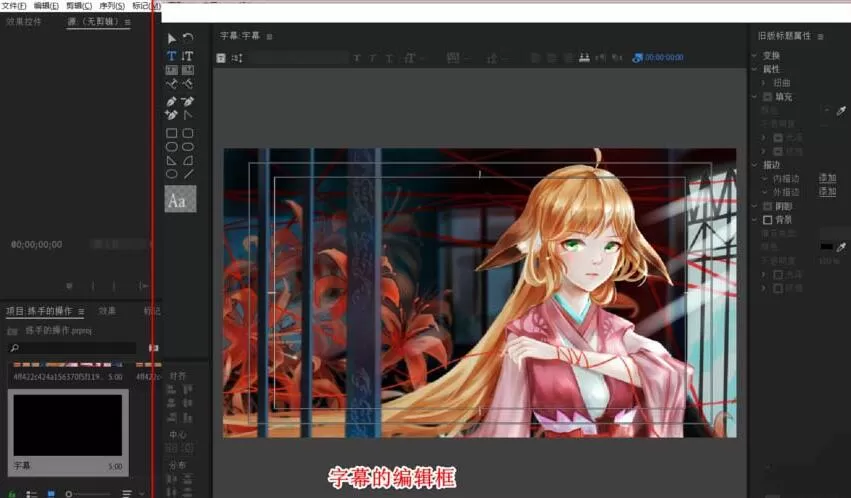The height and width of the screenshot is (498, 851).
Task: Pick the Rotation tool icon
Action: tap(188, 37)
